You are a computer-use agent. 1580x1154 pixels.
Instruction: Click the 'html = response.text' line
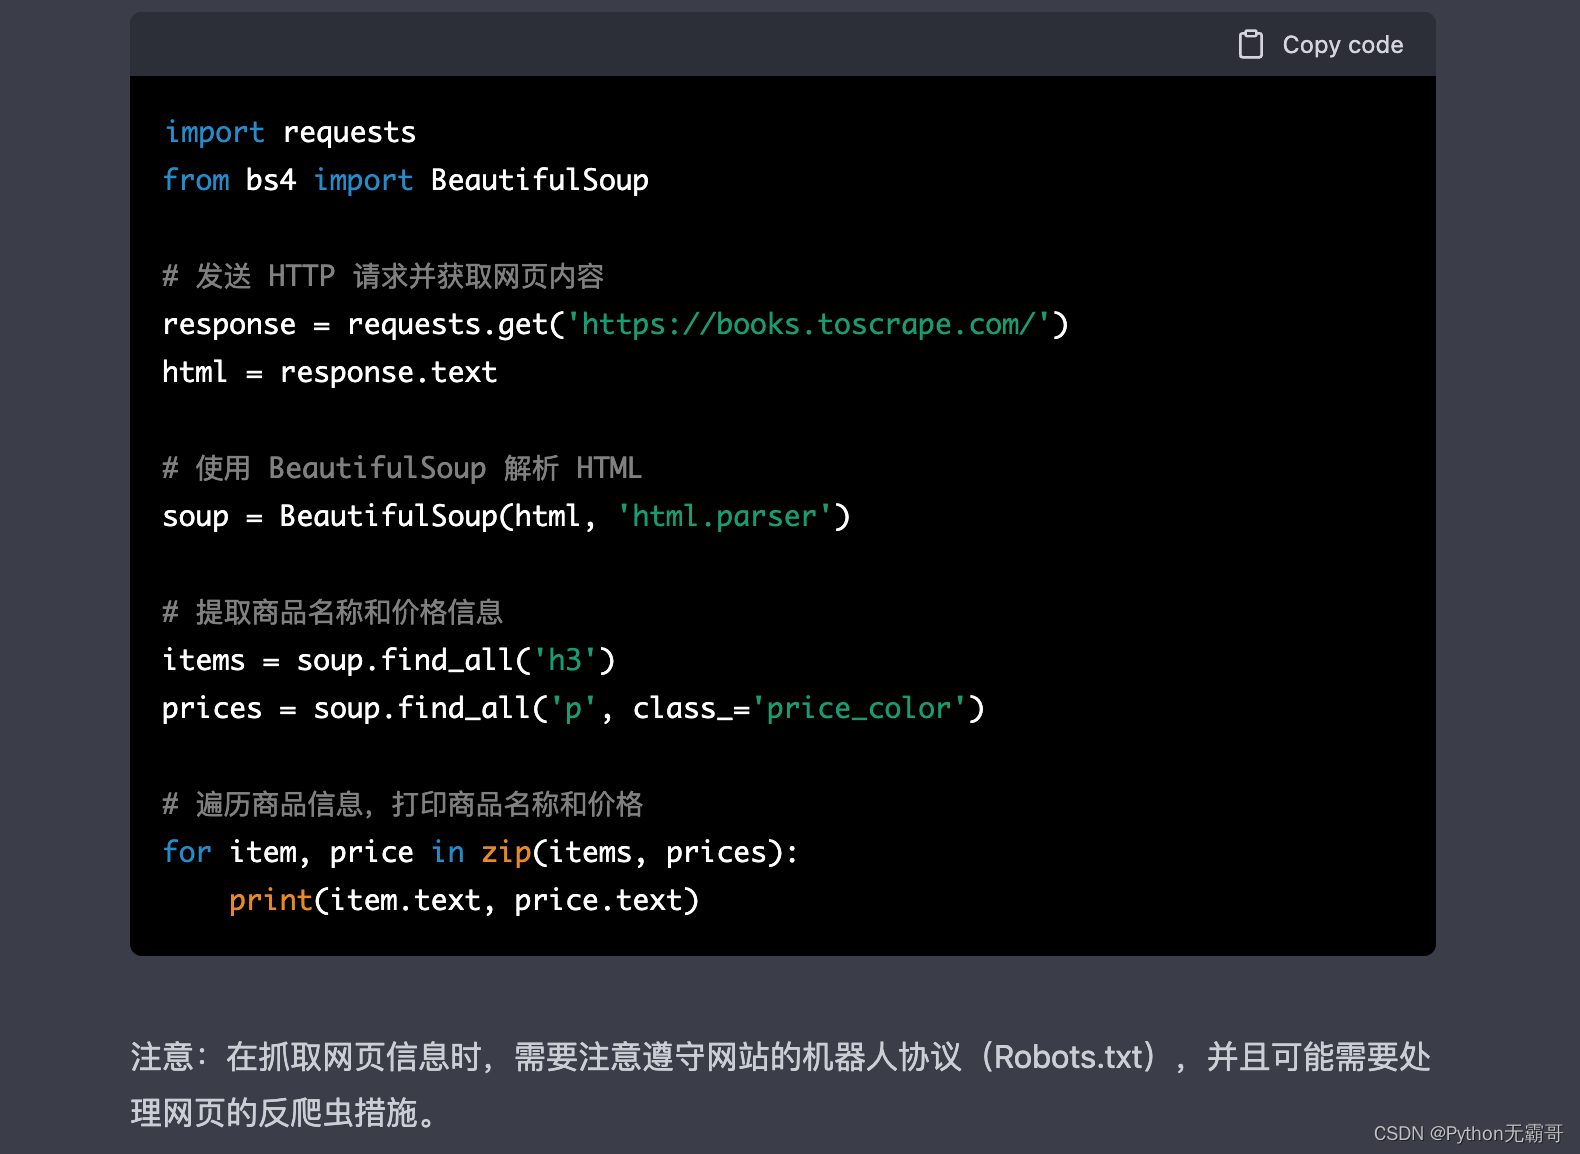[330, 372]
